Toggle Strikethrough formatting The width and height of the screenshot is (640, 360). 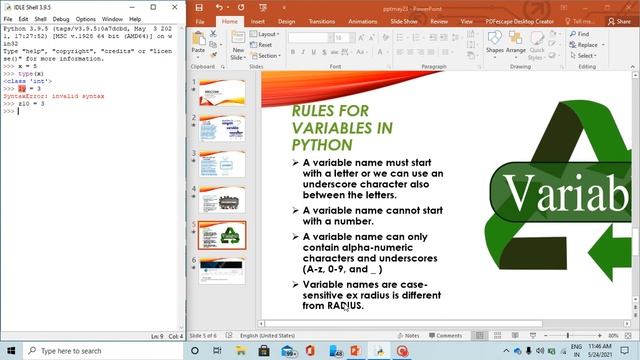334,52
